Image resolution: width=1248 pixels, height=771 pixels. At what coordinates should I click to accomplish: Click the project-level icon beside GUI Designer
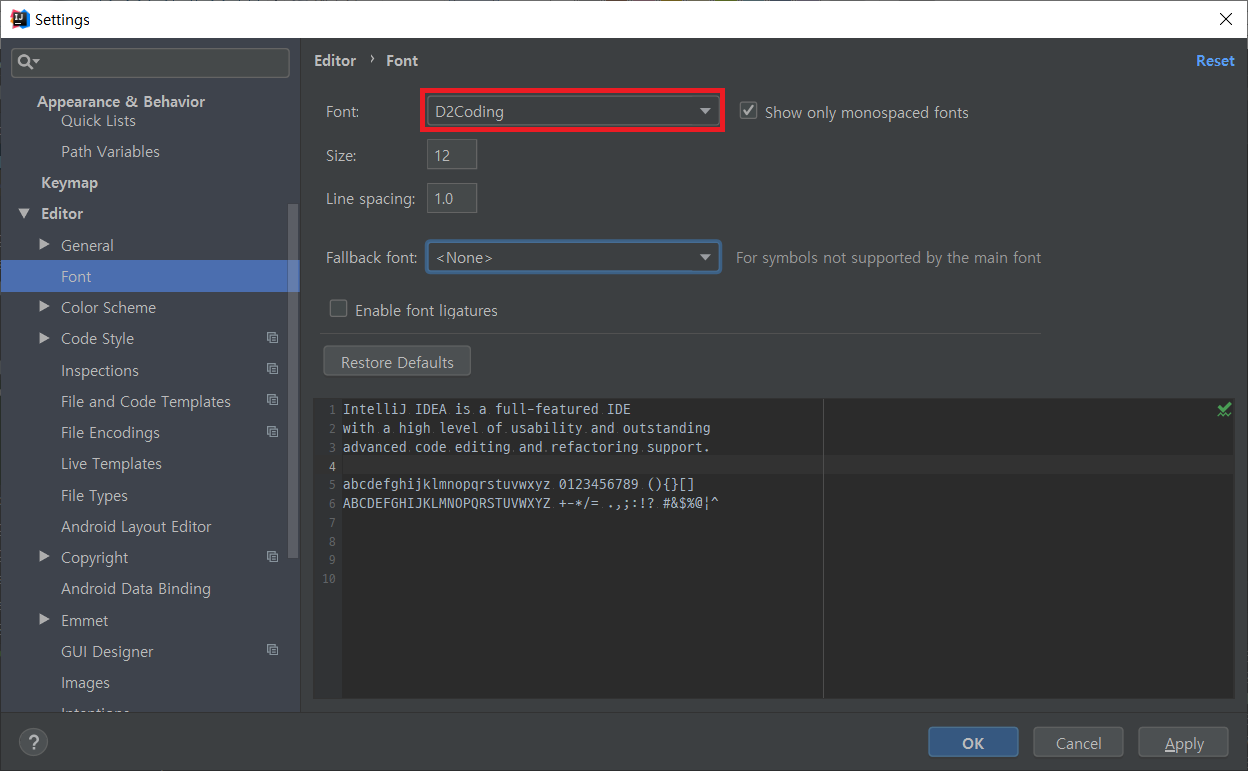pyautogui.click(x=272, y=650)
